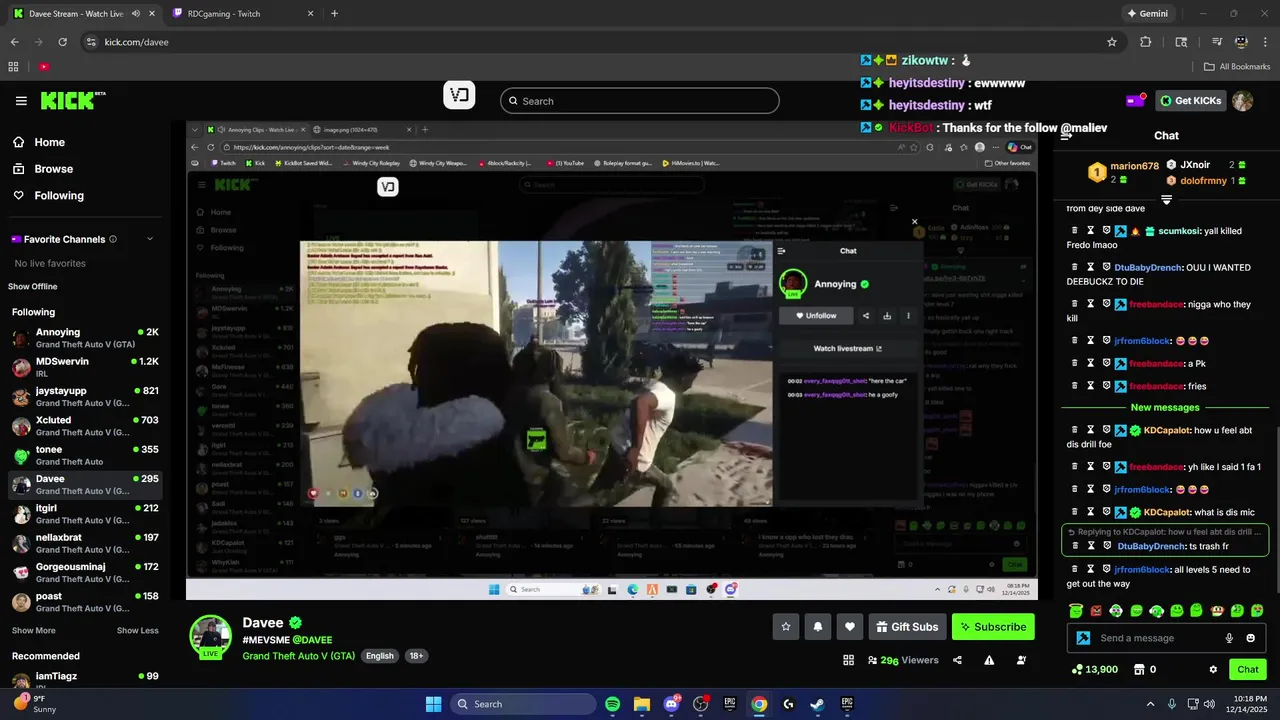Open iamTlagz recommended channel
The width and height of the screenshot is (1280, 720).
pyautogui.click(x=85, y=681)
